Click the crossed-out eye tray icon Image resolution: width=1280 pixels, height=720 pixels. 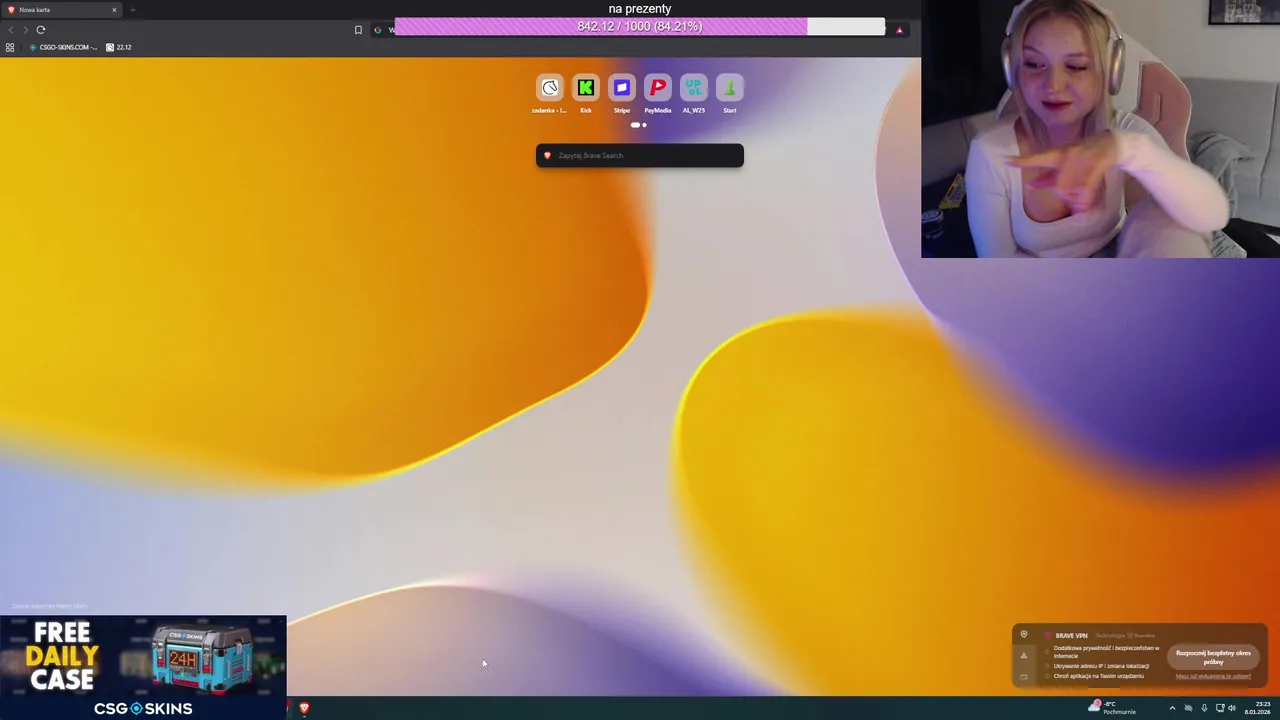tap(1188, 708)
